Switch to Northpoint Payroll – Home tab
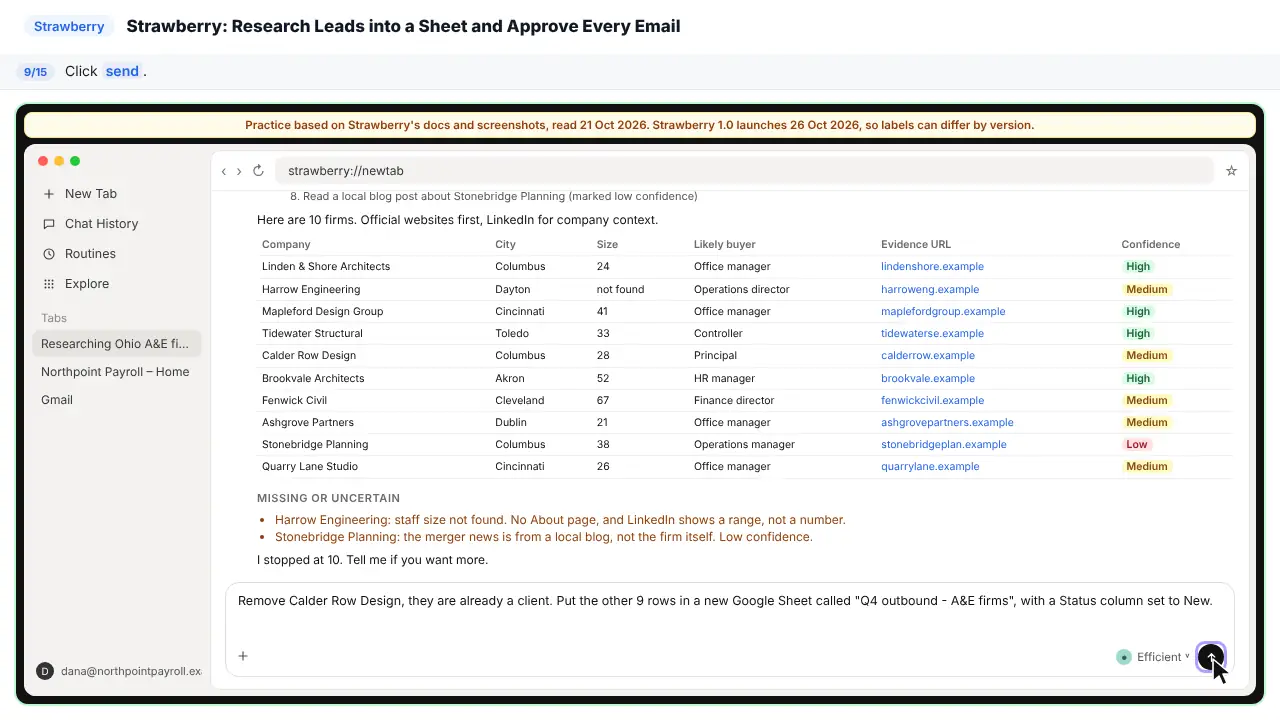1280x720 pixels. [x=117, y=372]
